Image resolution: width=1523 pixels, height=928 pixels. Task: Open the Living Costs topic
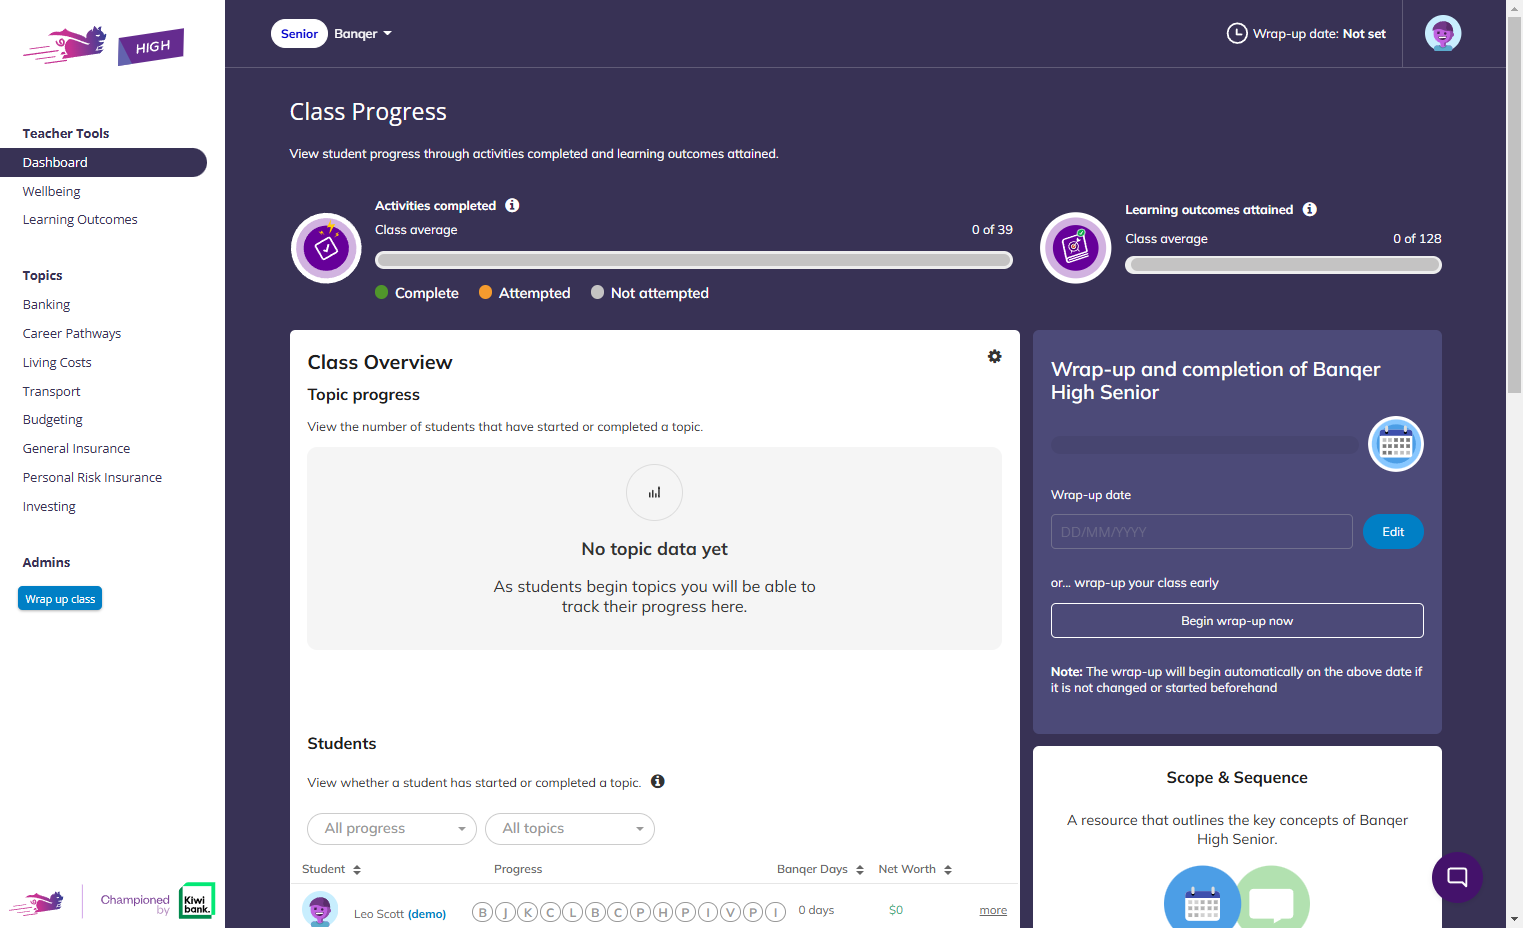point(57,362)
